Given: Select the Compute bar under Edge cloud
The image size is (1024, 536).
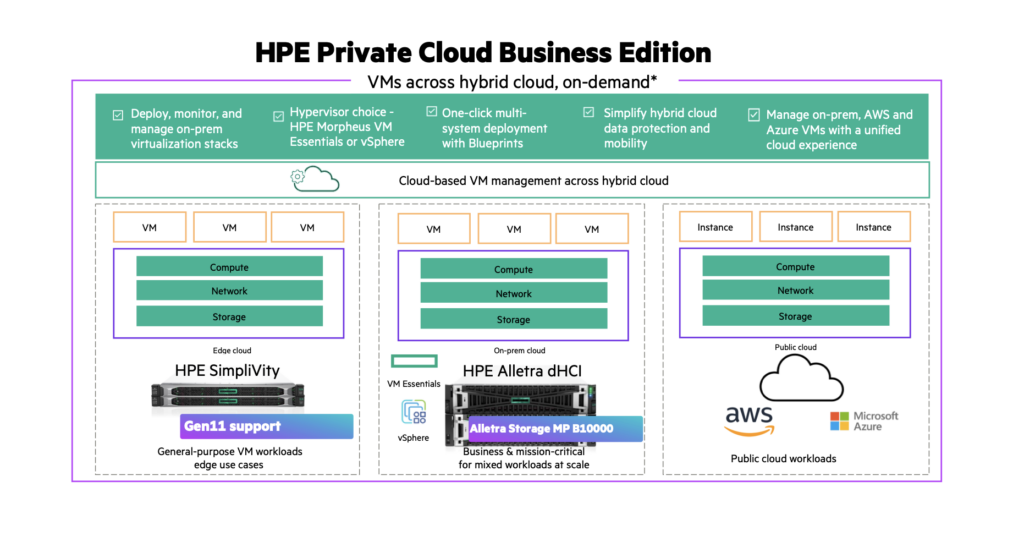Looking at the screenshot, I should (x=229, y=267).
